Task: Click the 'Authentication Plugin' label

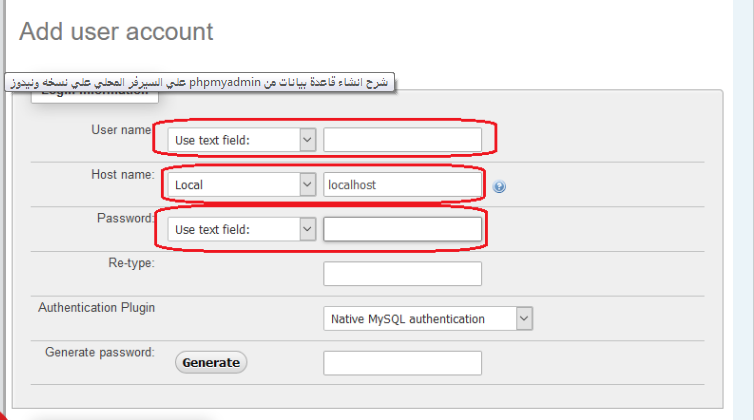Action: tap(96, 307)
